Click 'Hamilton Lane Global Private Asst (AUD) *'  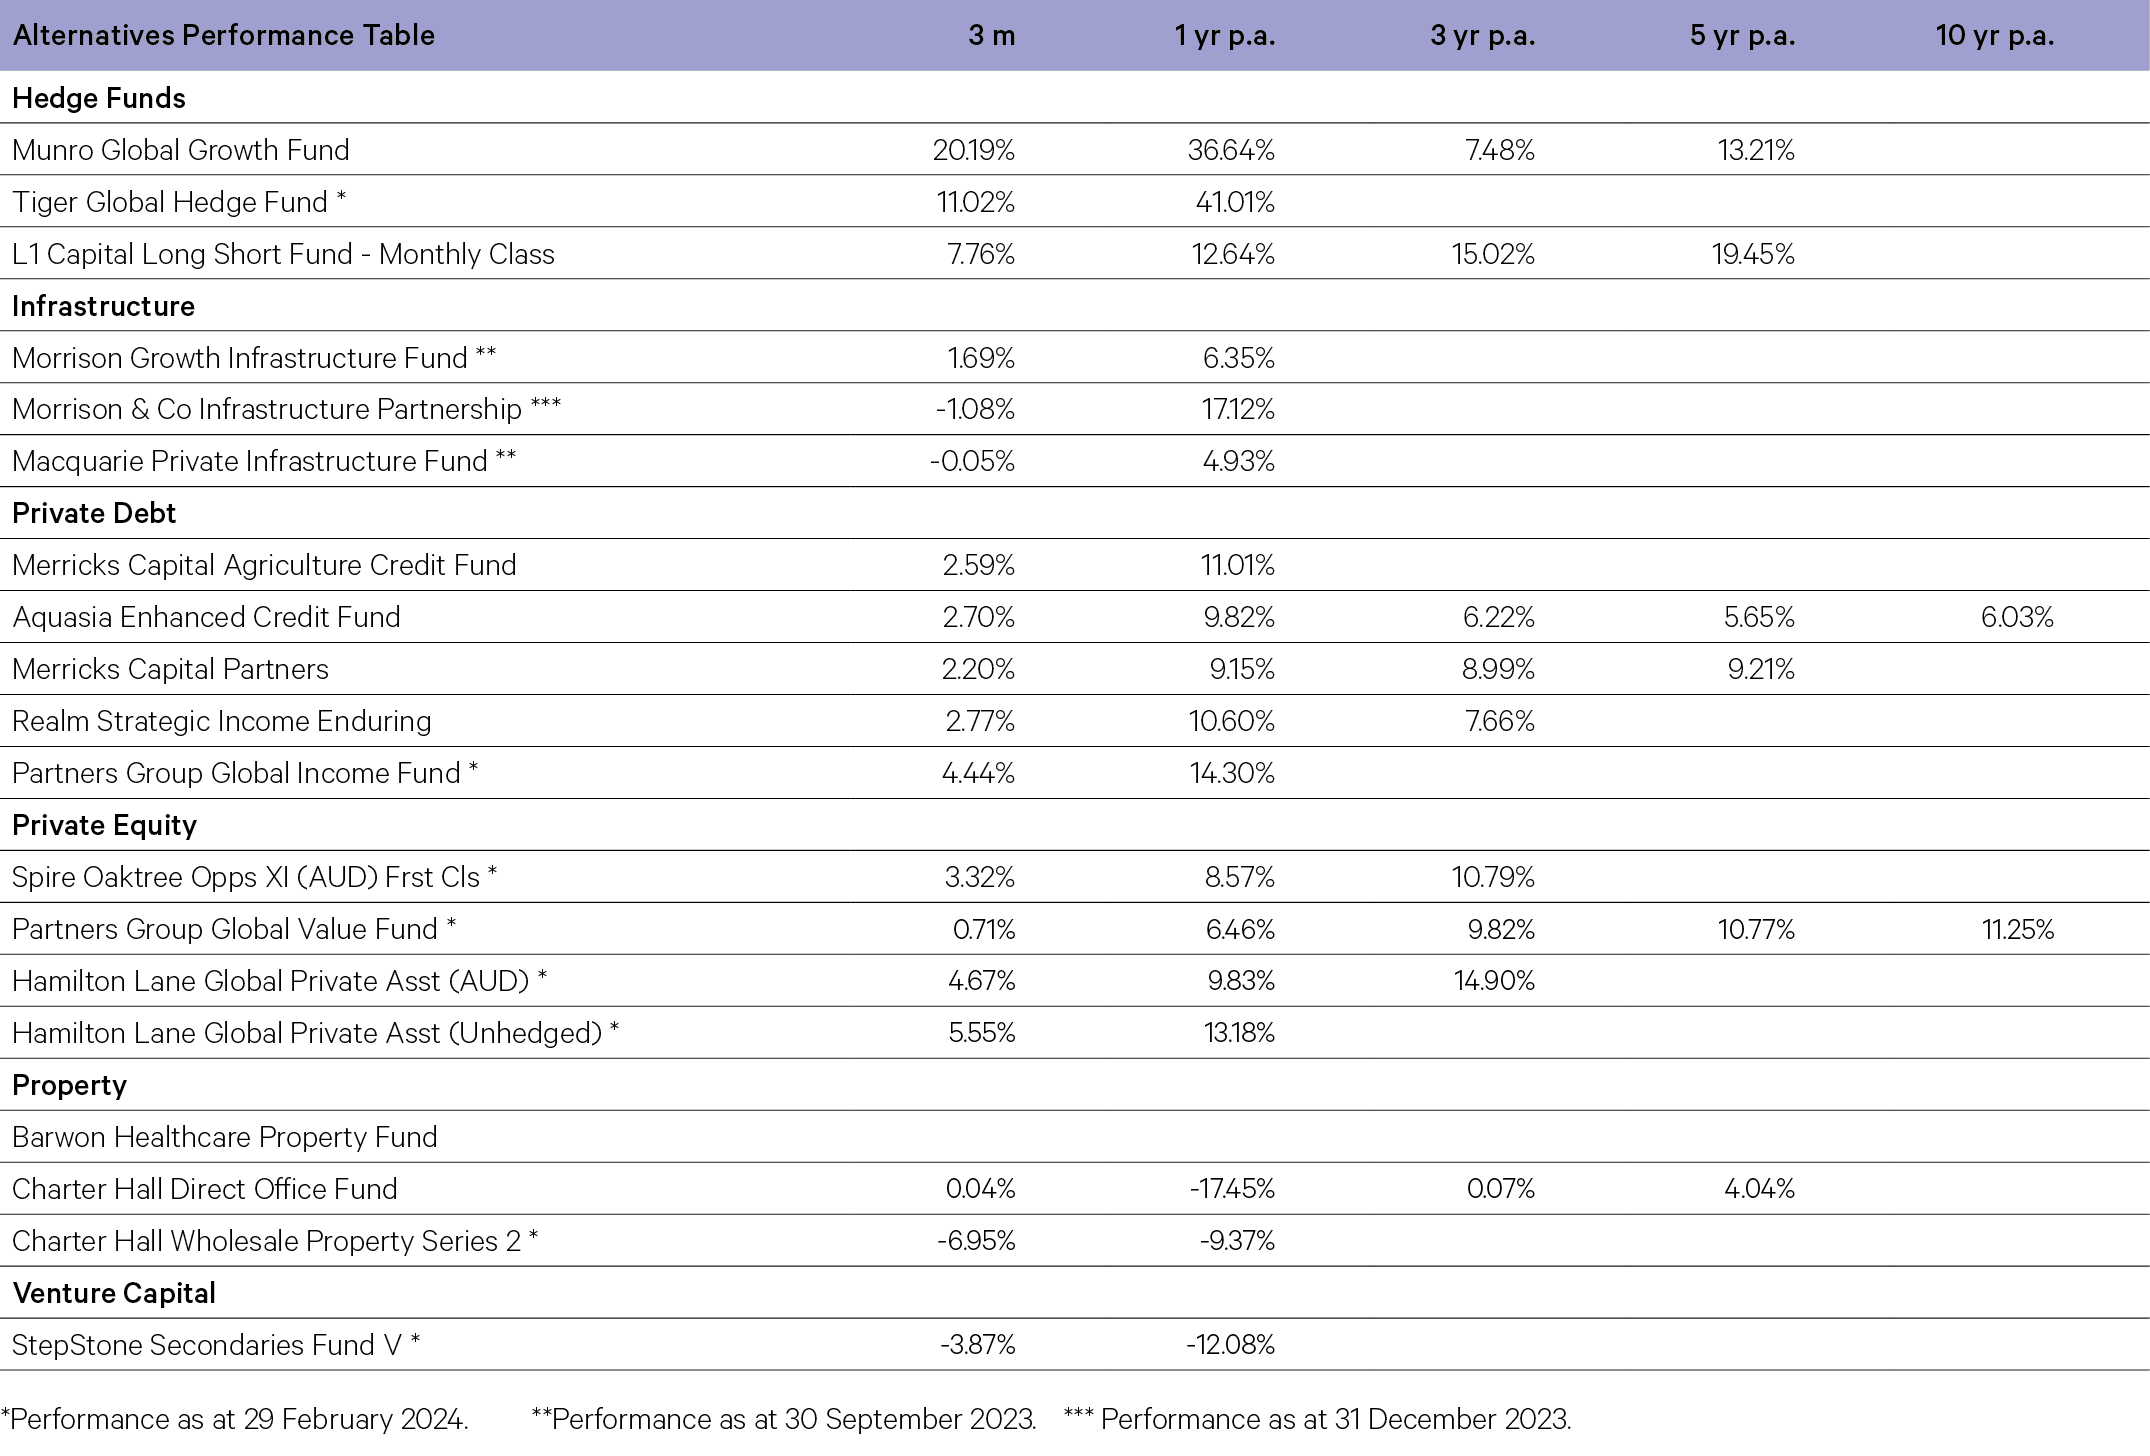(280, 981)
